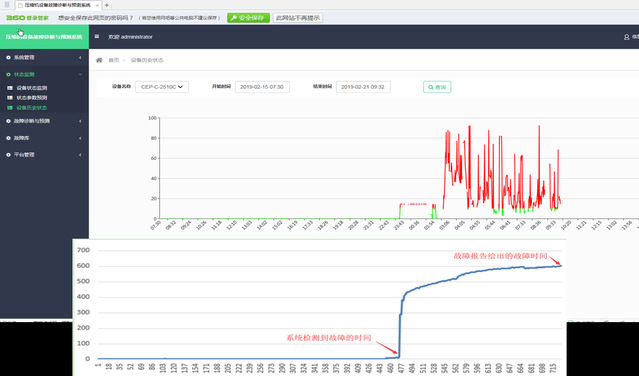
Task: Click the green 查询 search button
Action: [x=437, y=87]
